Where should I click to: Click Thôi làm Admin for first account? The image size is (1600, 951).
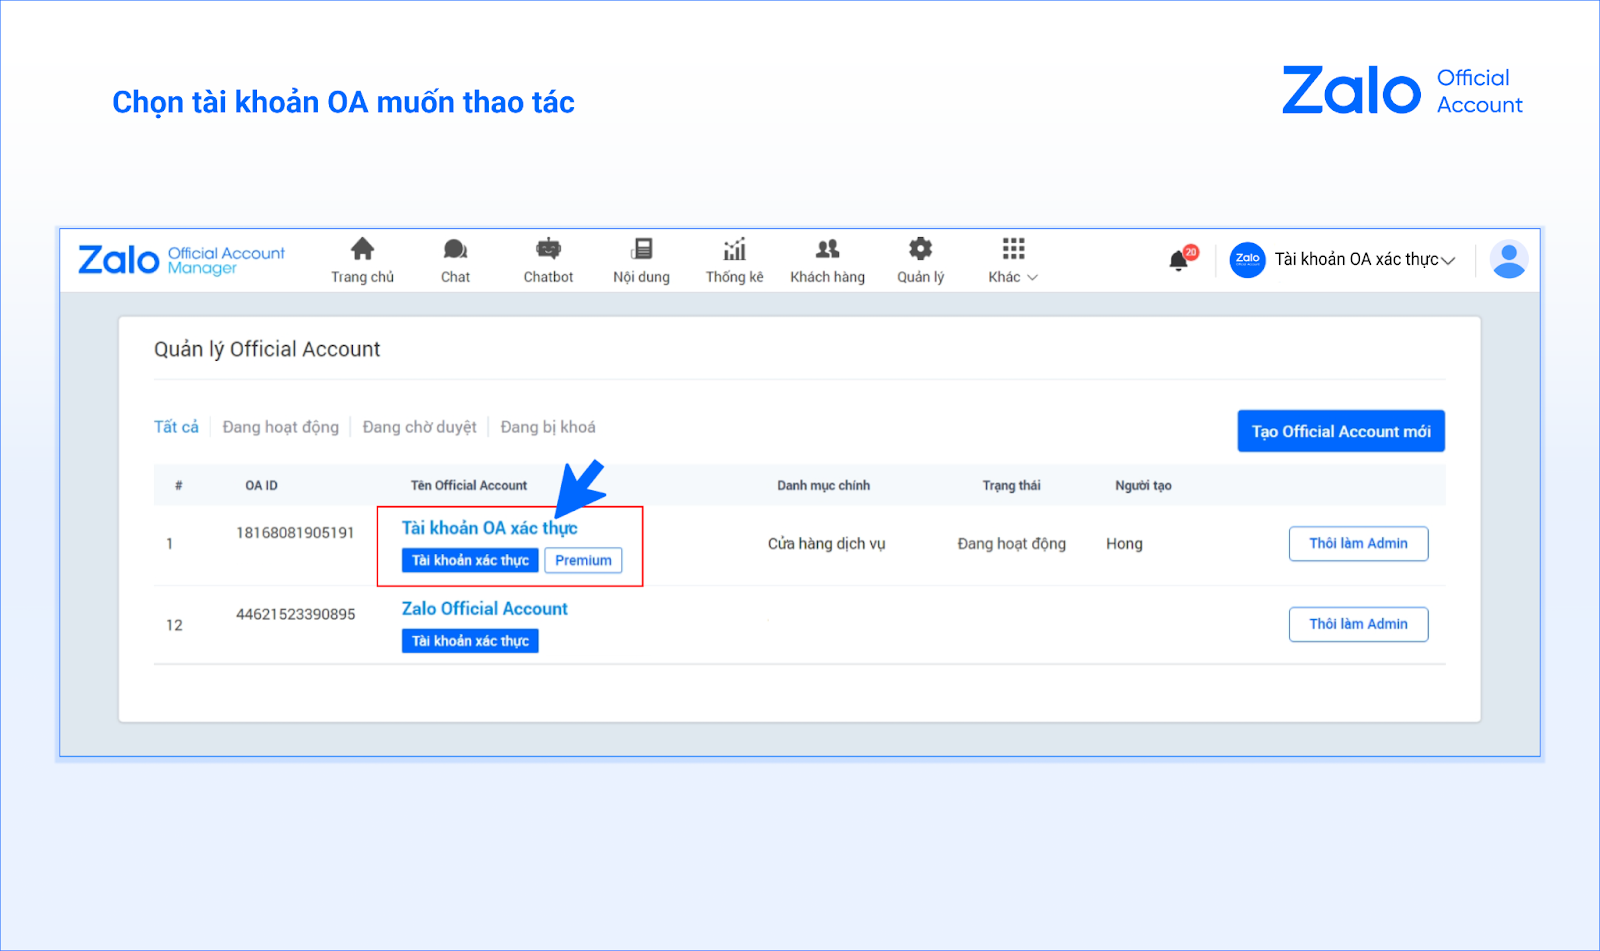[x=1358, y=544]
